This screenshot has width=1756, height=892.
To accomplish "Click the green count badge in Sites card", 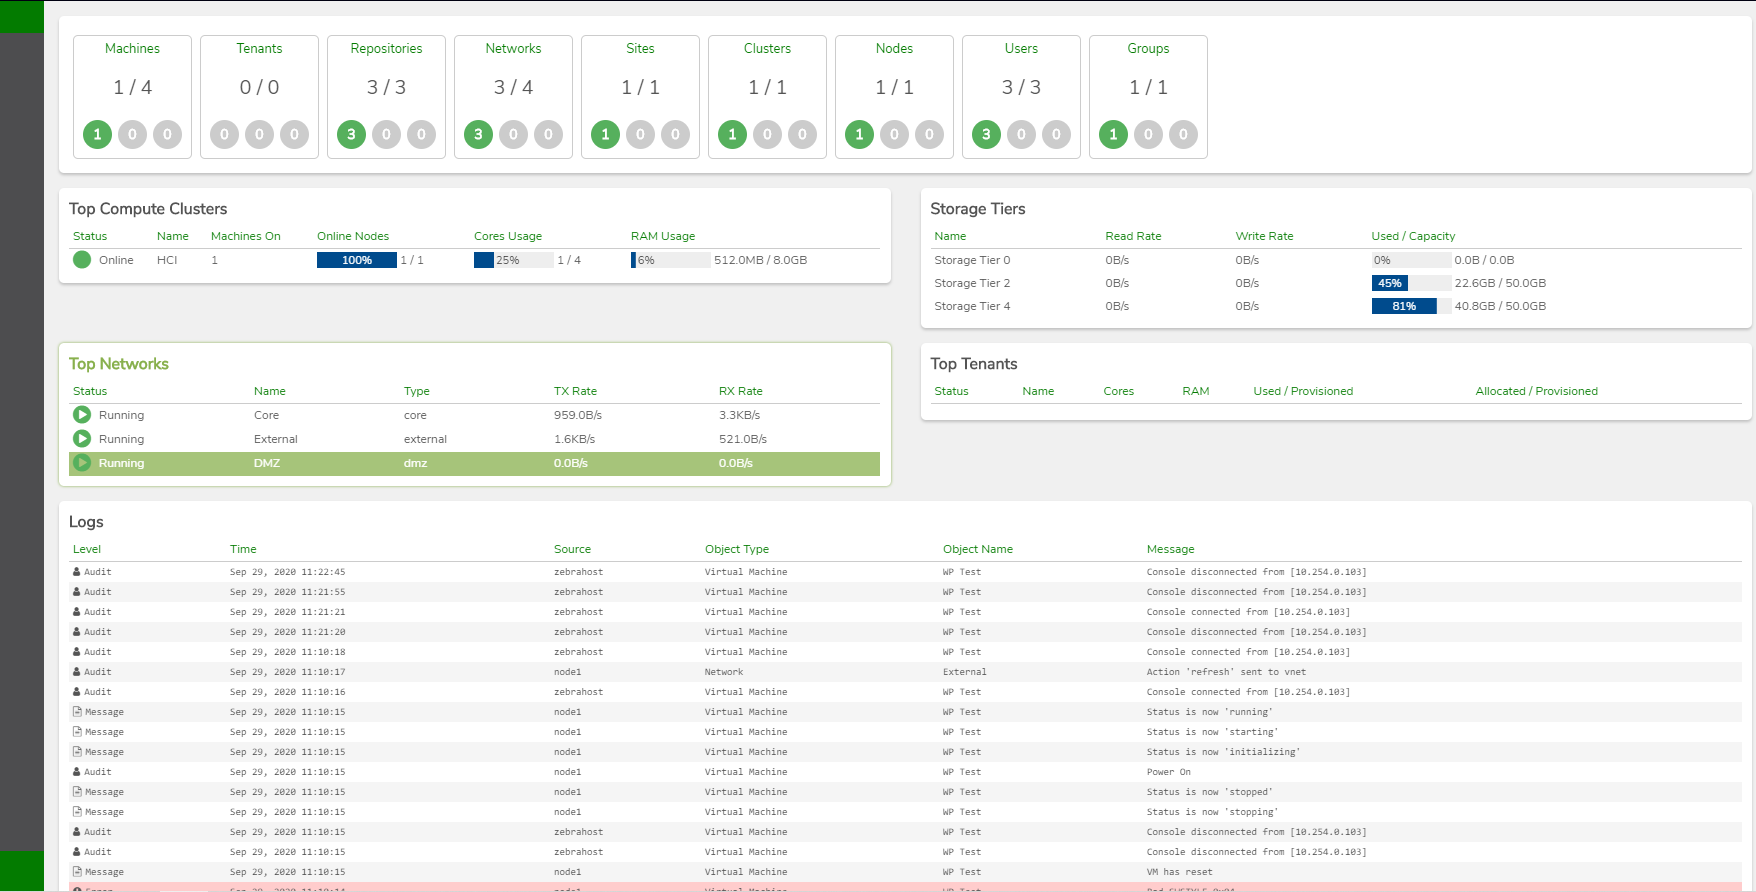I will click(x=605, y=134).
